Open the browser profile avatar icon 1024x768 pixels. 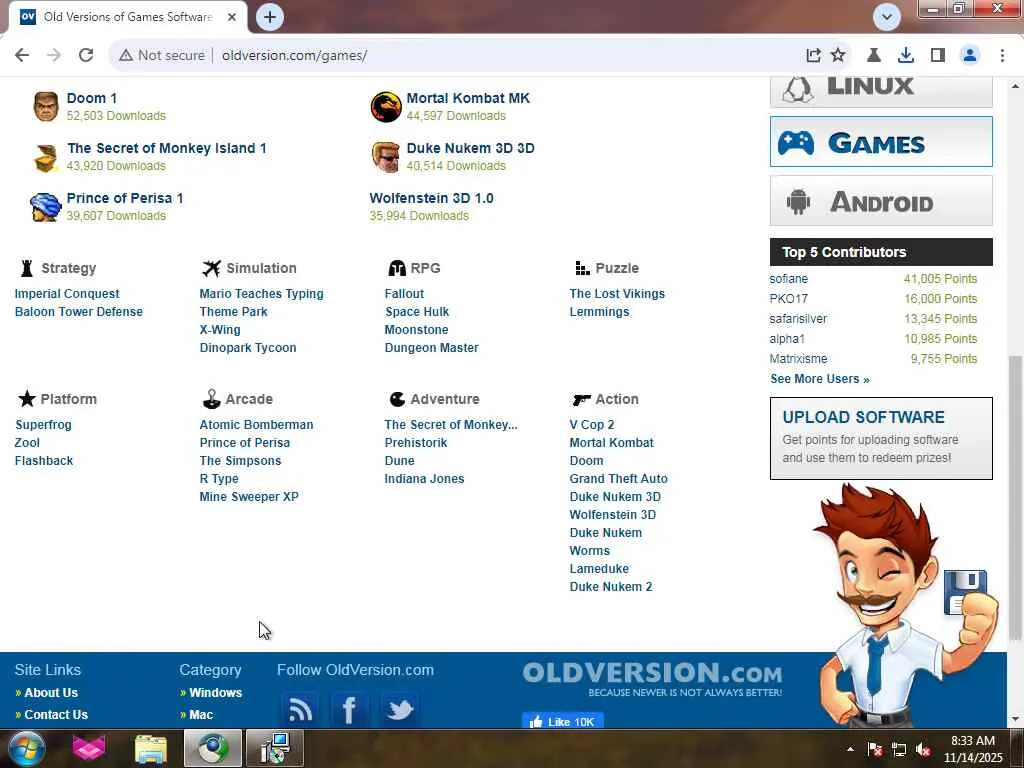pos(970,56)
